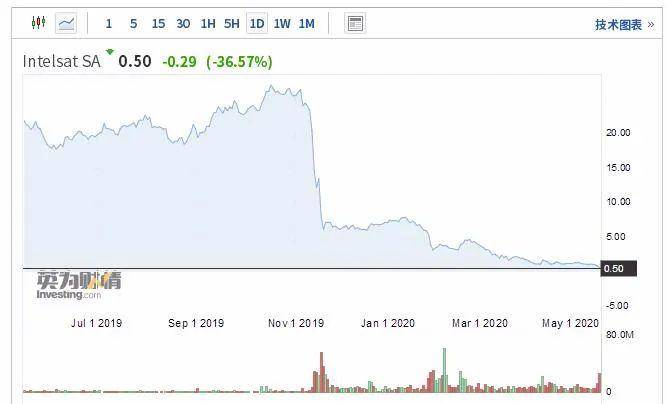Click the 0.50 current price label on axis

(614, 269)
